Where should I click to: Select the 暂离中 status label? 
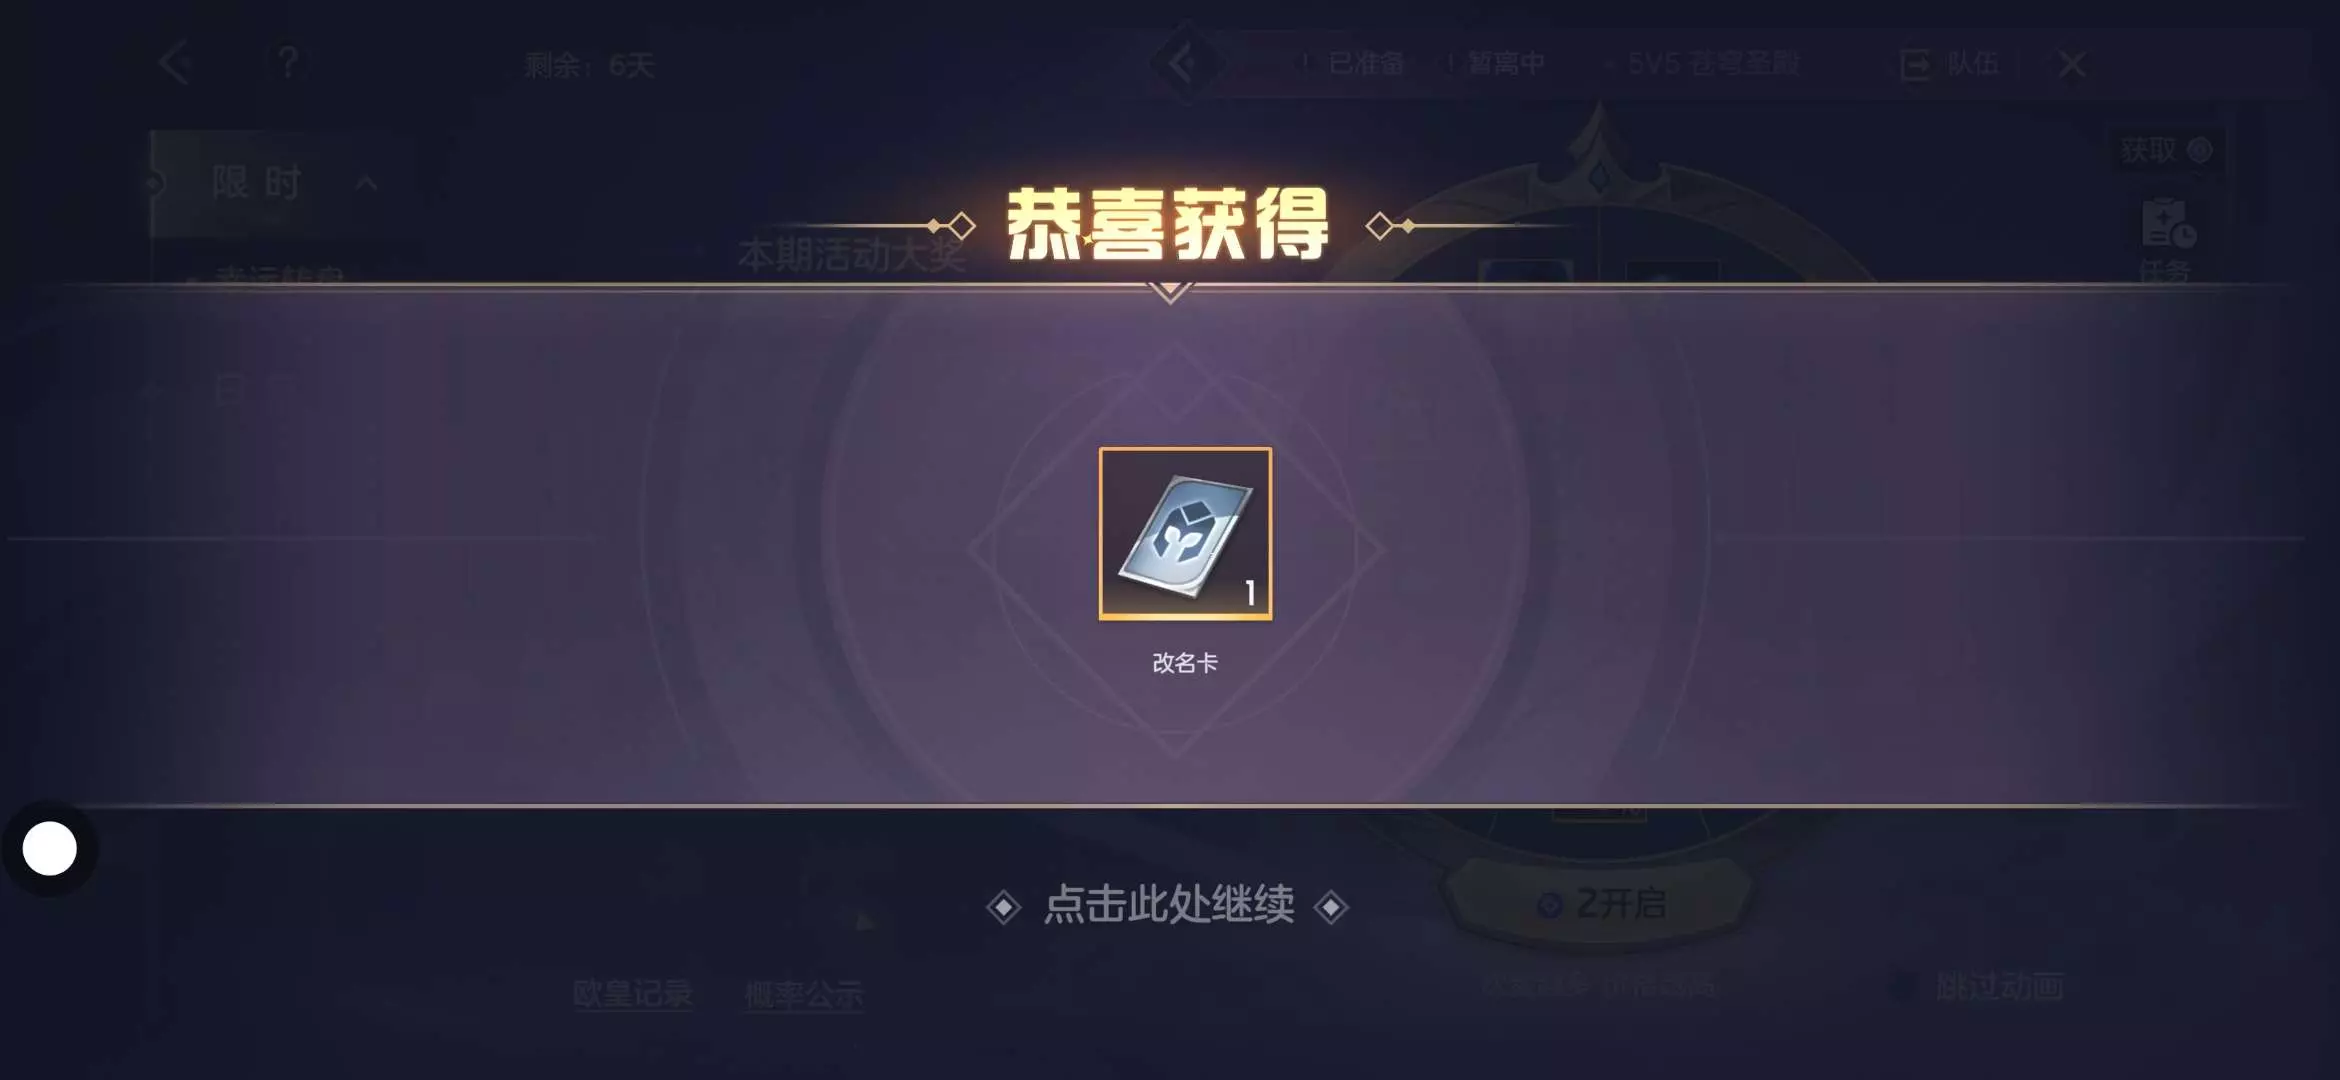[x=1505, y=63]
